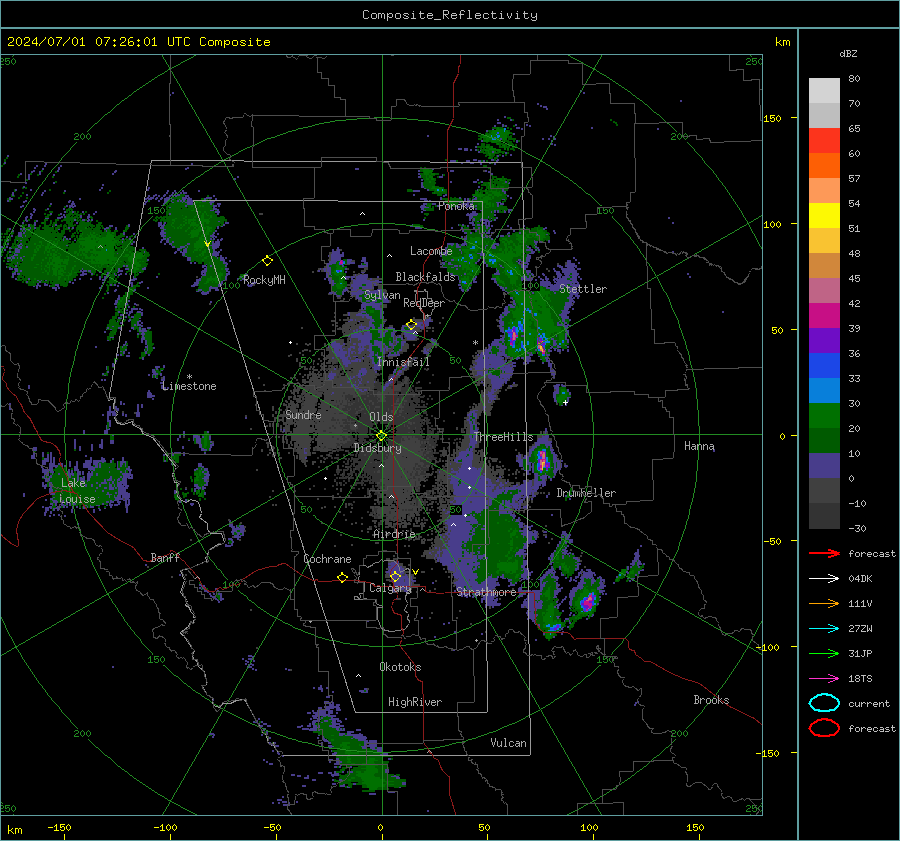Pick the purple 36-39 dBZ color swatch
Screen dimensions: 900x841
824,341
